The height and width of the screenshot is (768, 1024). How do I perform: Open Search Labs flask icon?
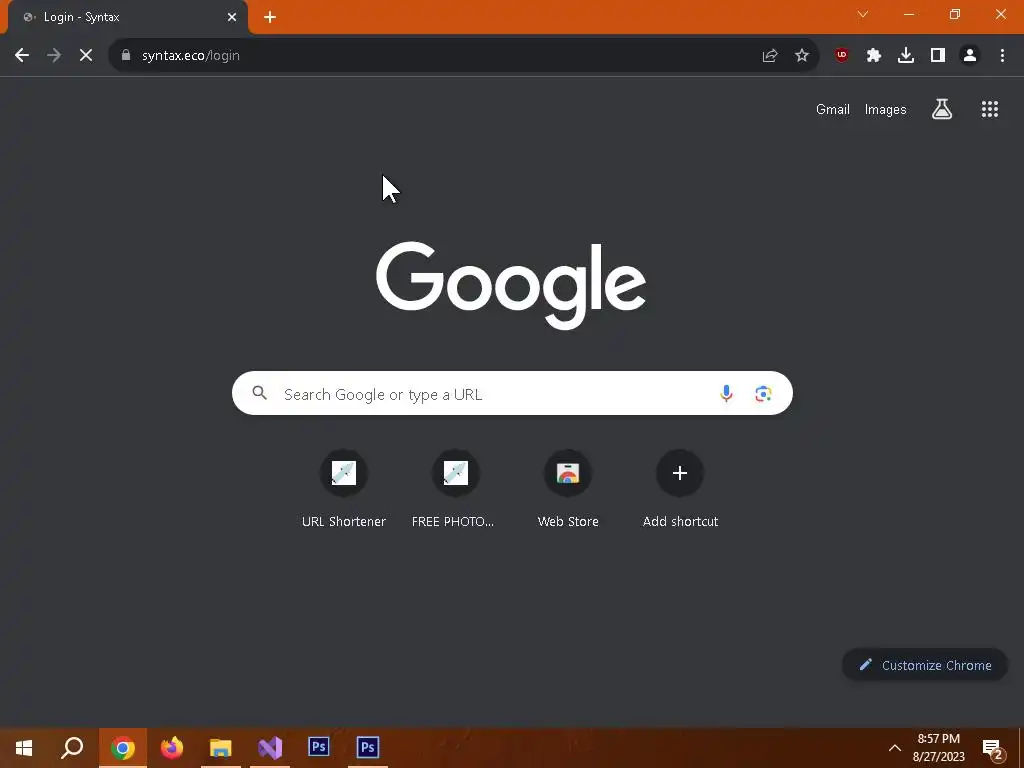click(942, 109)
